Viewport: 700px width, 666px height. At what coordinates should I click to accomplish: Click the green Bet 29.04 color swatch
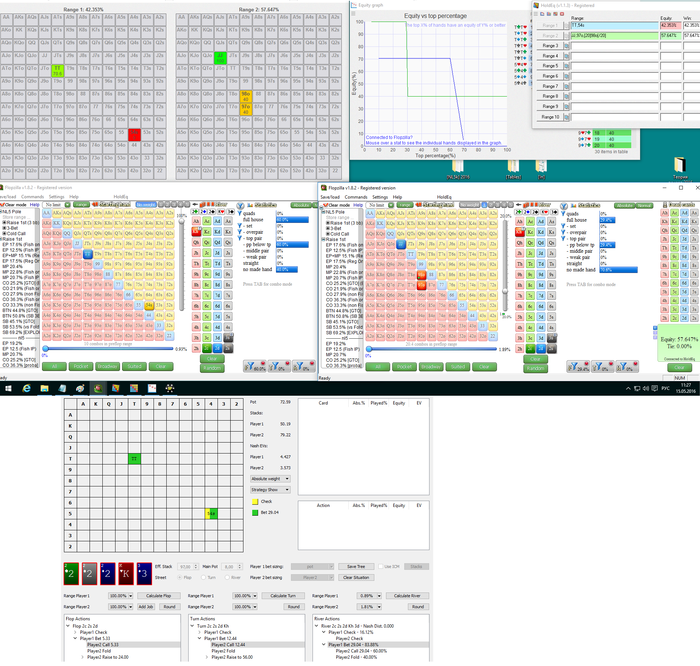tap(255, 513)
